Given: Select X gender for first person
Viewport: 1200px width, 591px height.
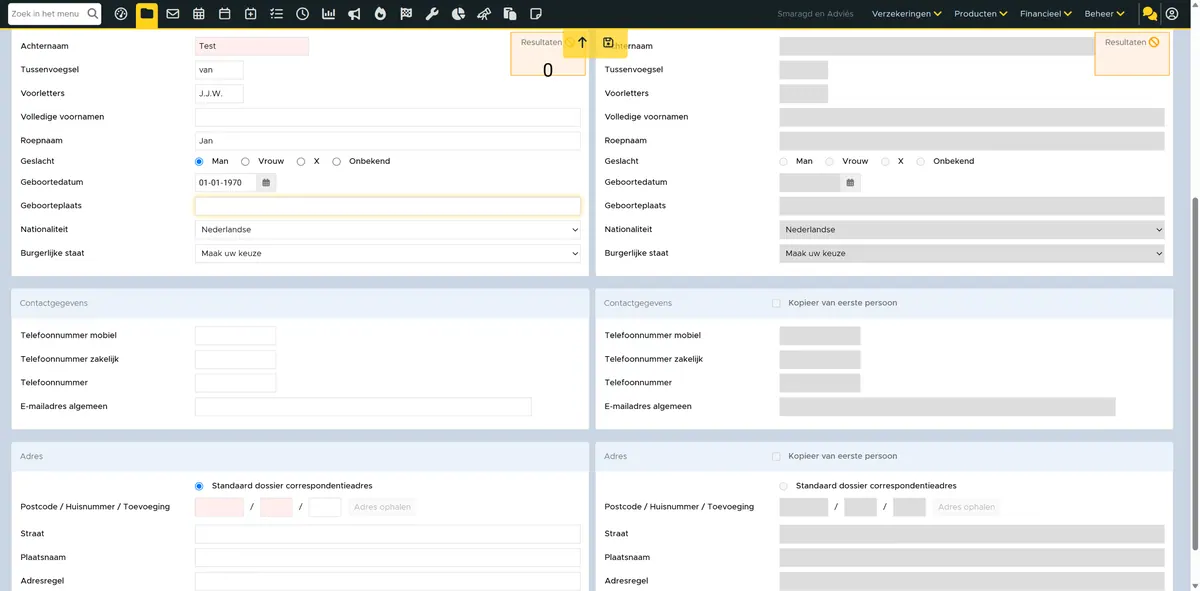Looking at the screenshot, I should pyautogui.click(x=301, y=161).
